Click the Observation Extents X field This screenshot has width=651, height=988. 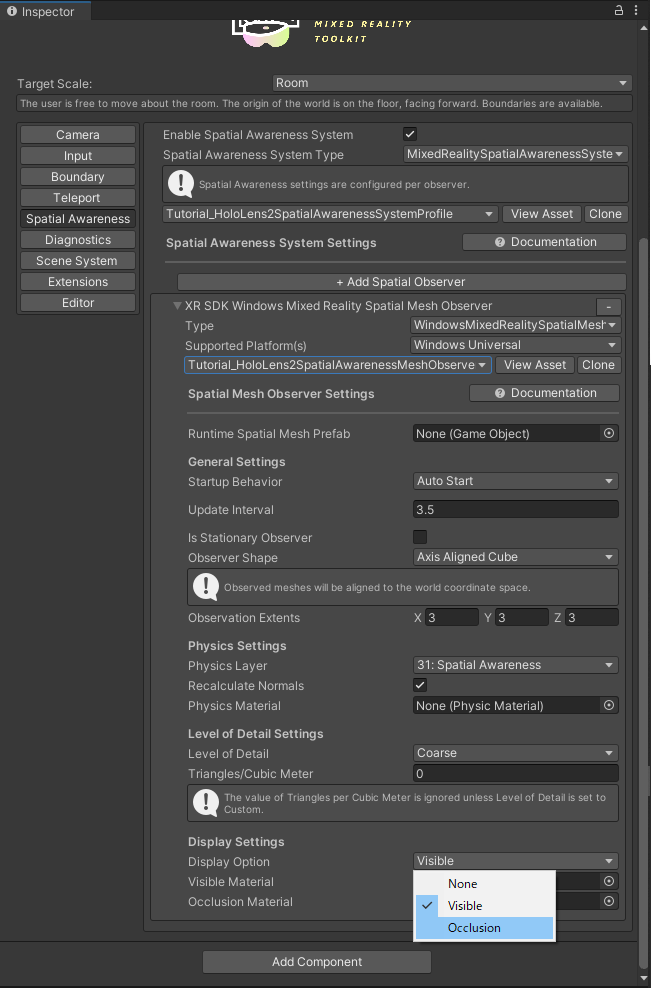coord(452,618)
